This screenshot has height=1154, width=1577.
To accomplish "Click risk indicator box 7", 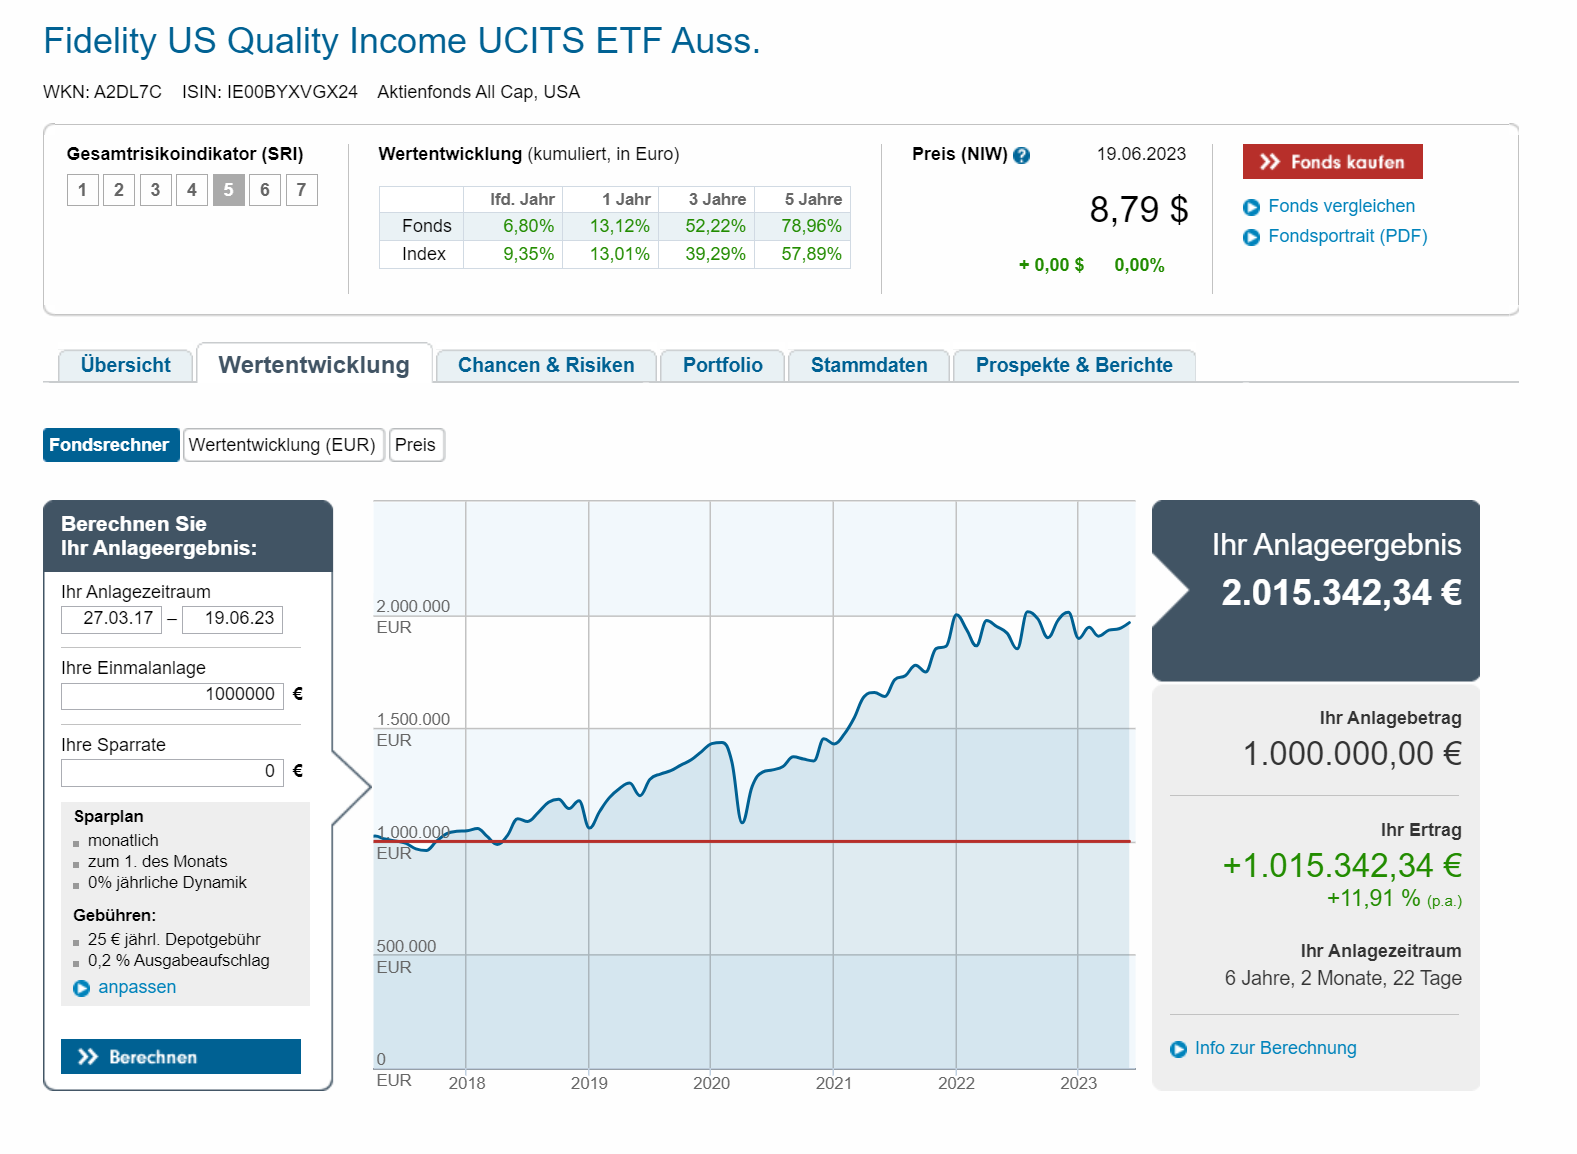I will click(x=301, y=190).
